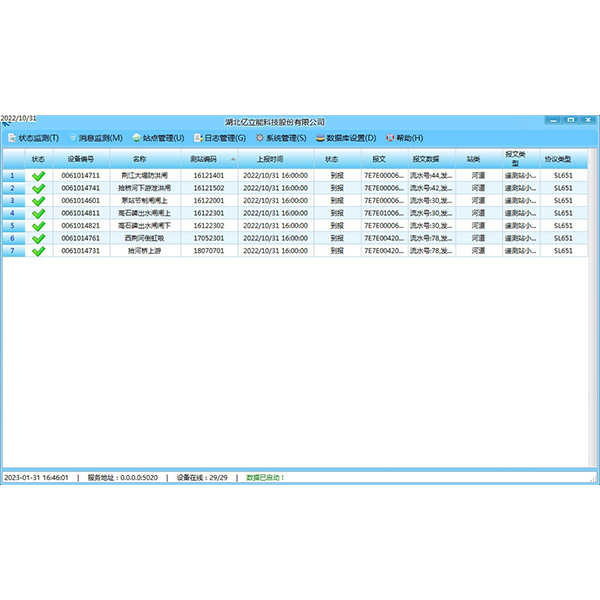
Task: Select station code cell 16122301
Action: tap(209, 213)
